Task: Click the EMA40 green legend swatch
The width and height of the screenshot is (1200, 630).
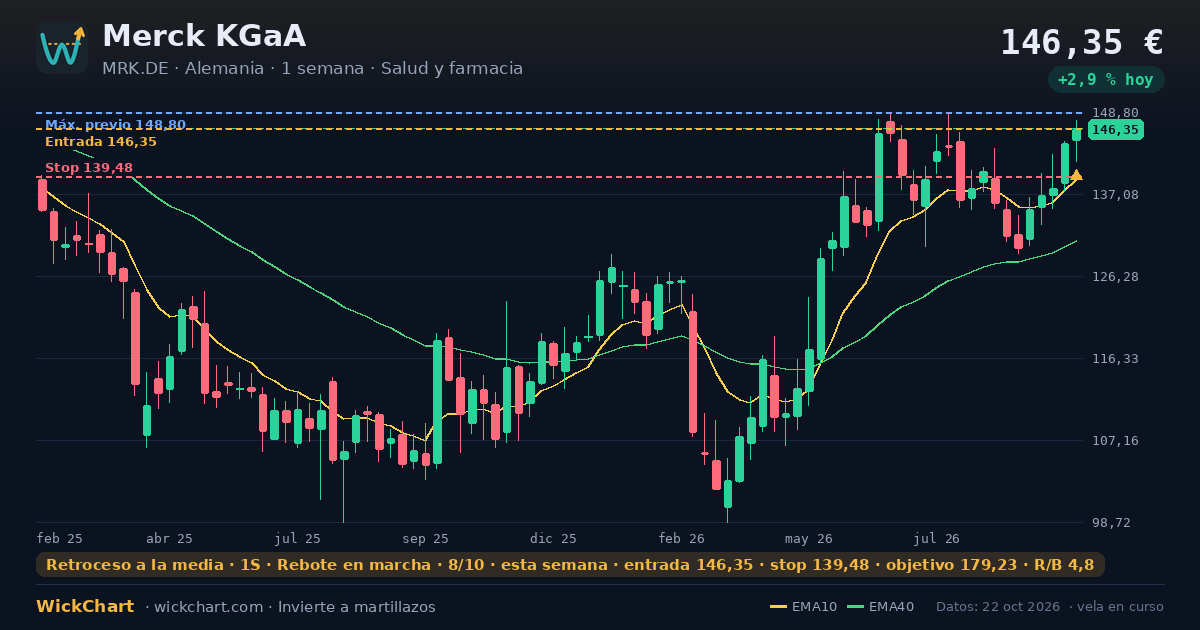Action: (x=855, y=607)
